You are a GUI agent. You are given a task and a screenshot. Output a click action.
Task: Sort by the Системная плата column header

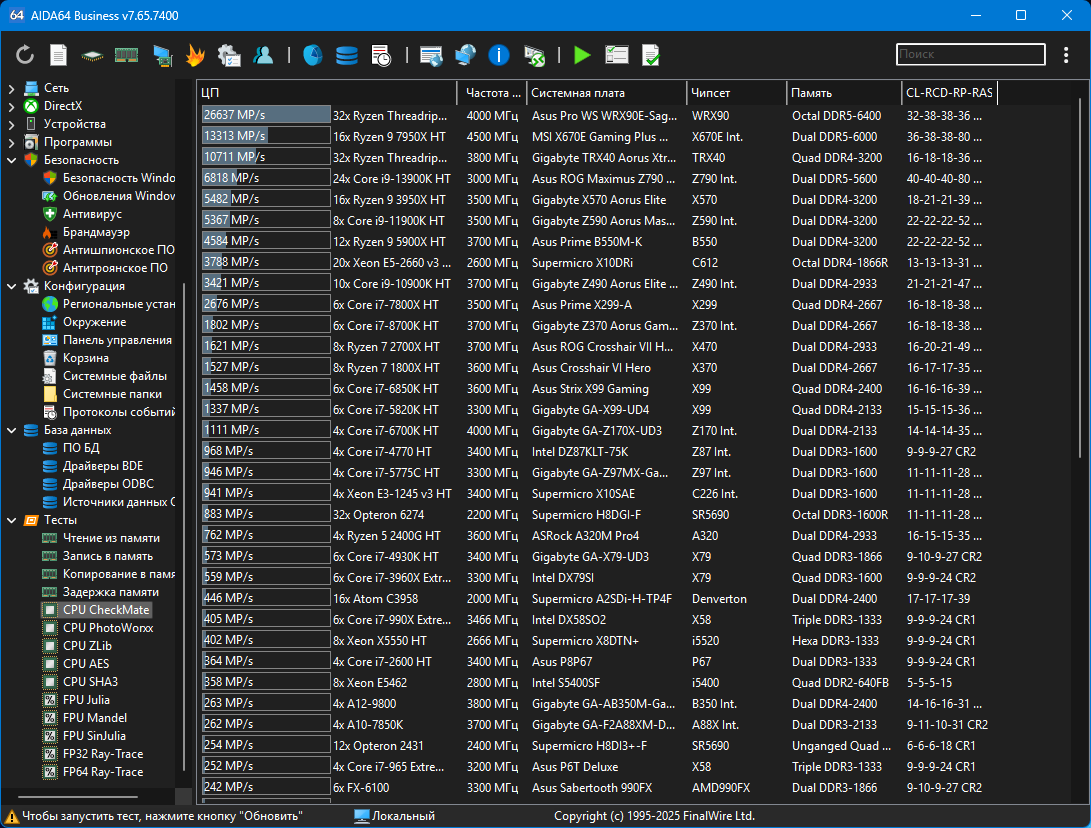click(606, 93)
